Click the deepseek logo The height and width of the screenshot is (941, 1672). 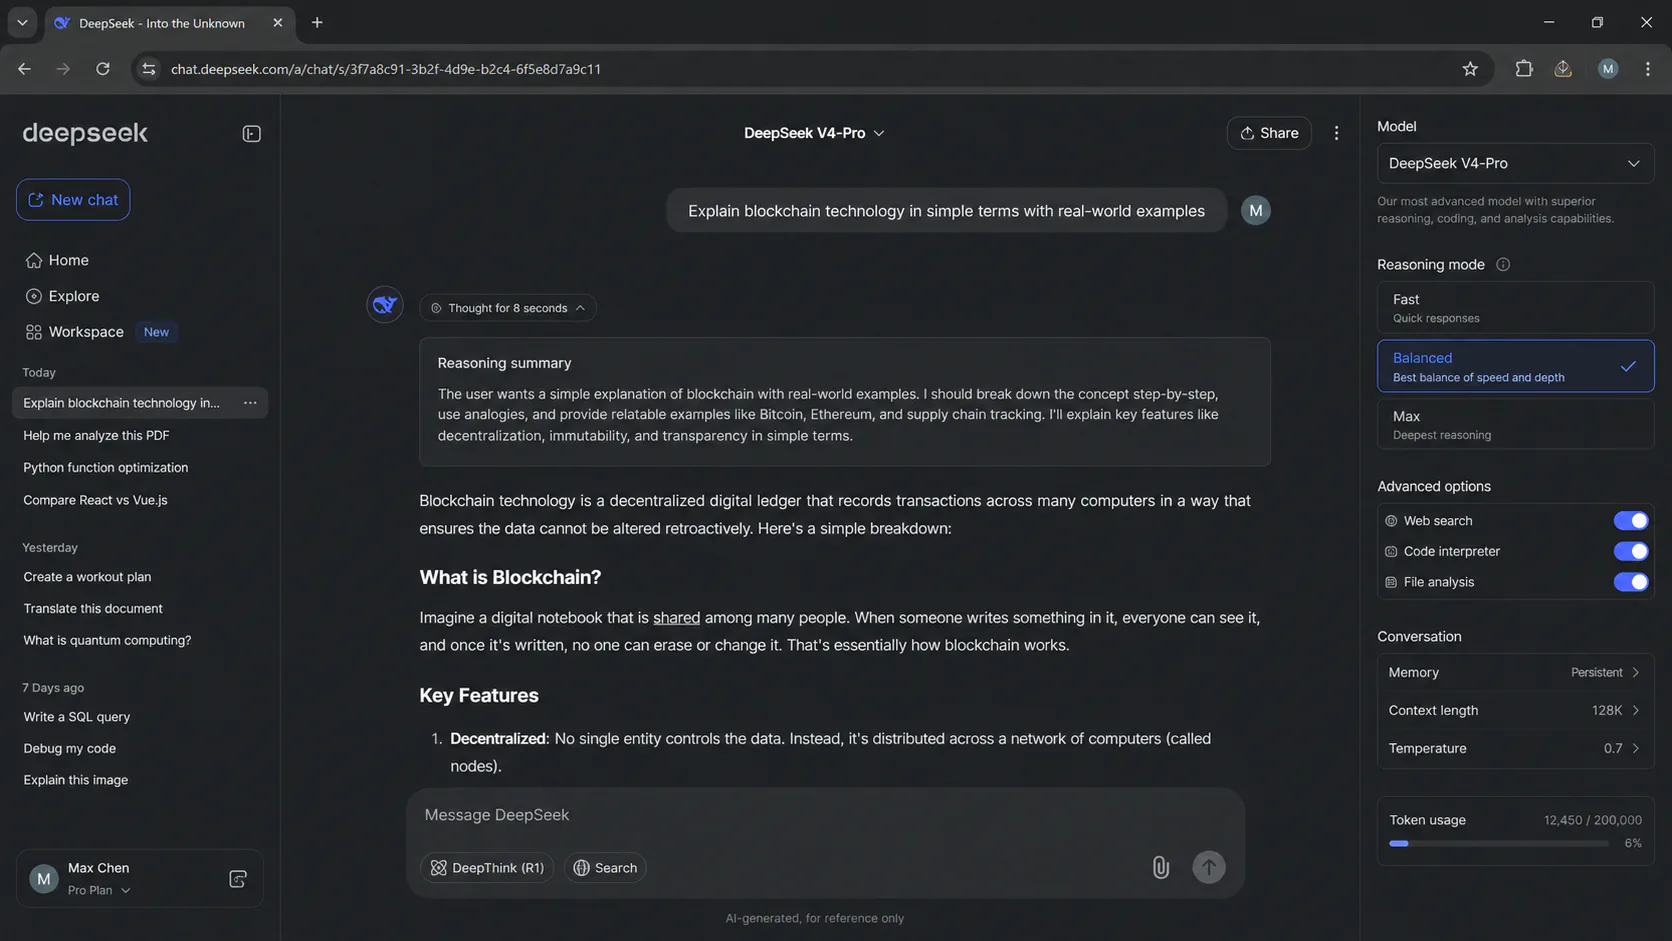(x=85, y=133)
